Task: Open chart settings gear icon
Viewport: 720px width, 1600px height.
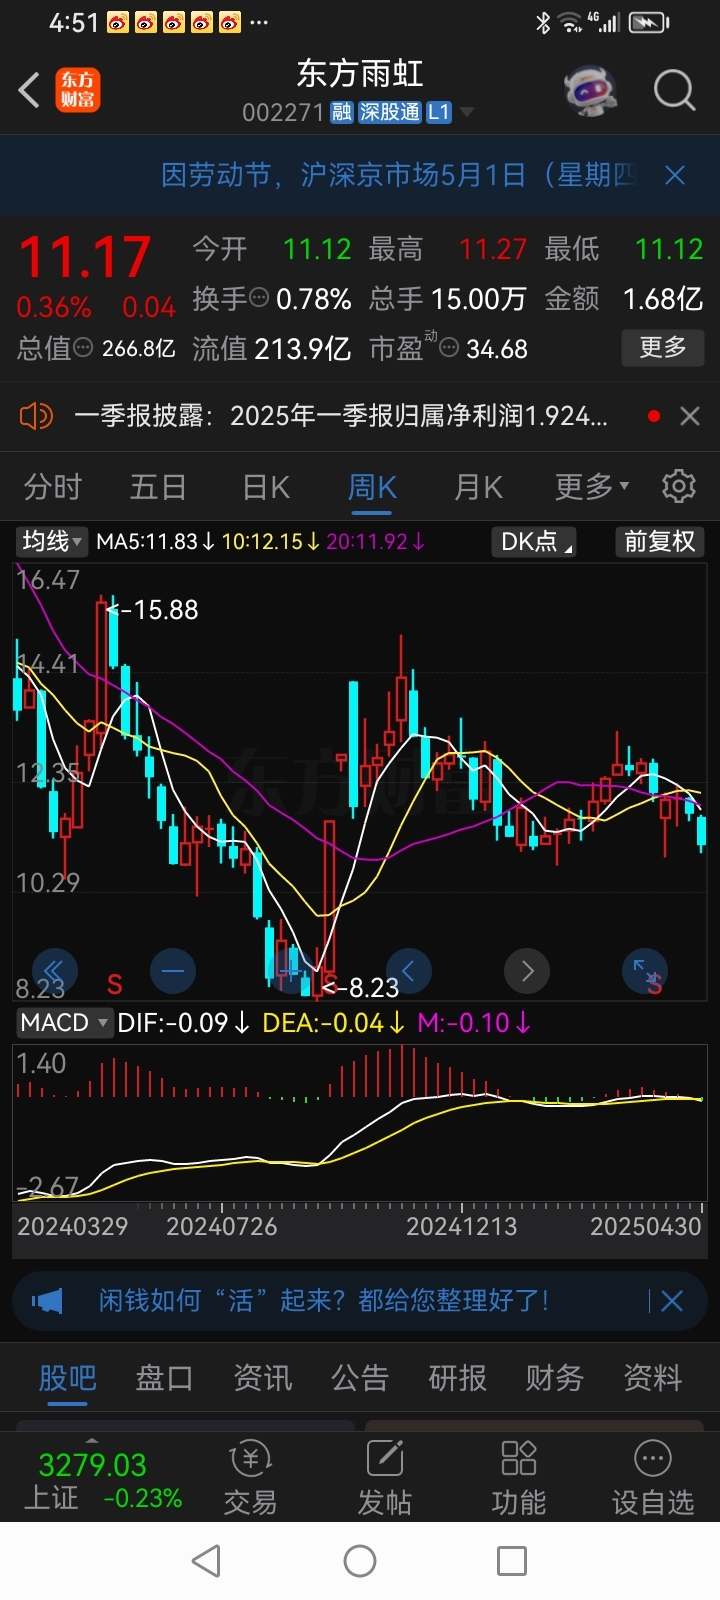Action: [x=679, y=486]
